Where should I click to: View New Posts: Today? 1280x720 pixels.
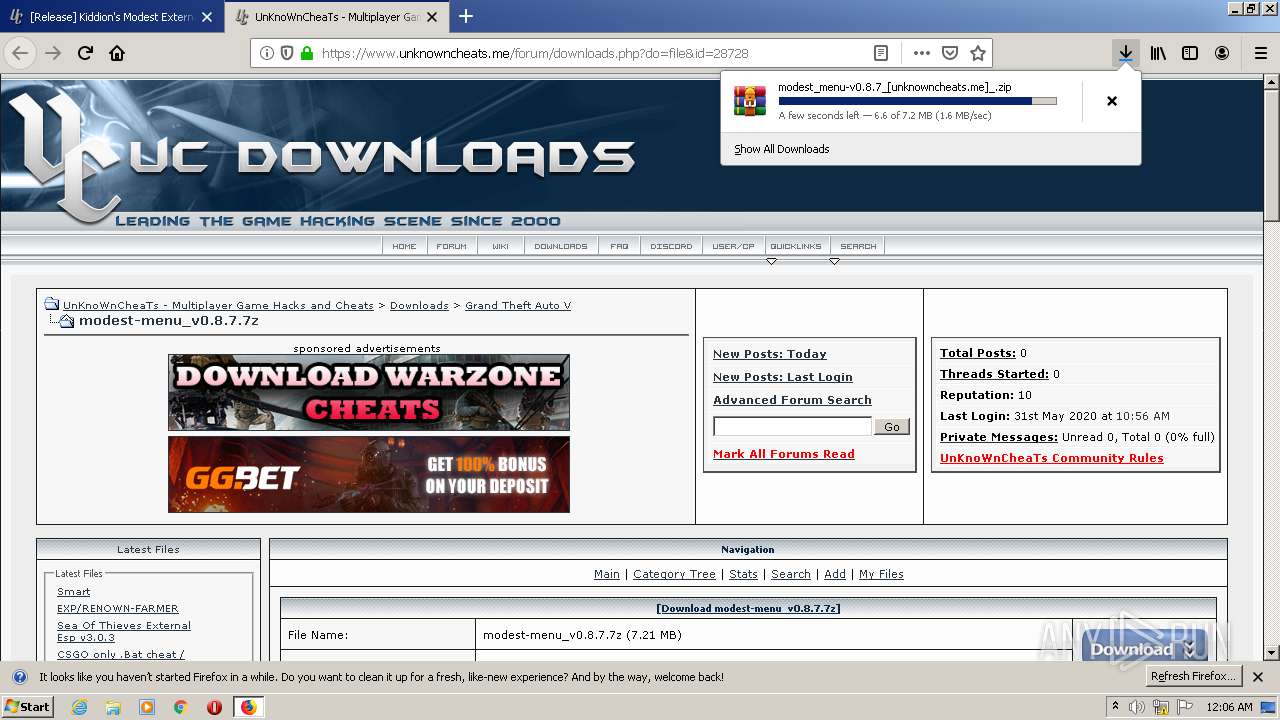coord(770,354)
